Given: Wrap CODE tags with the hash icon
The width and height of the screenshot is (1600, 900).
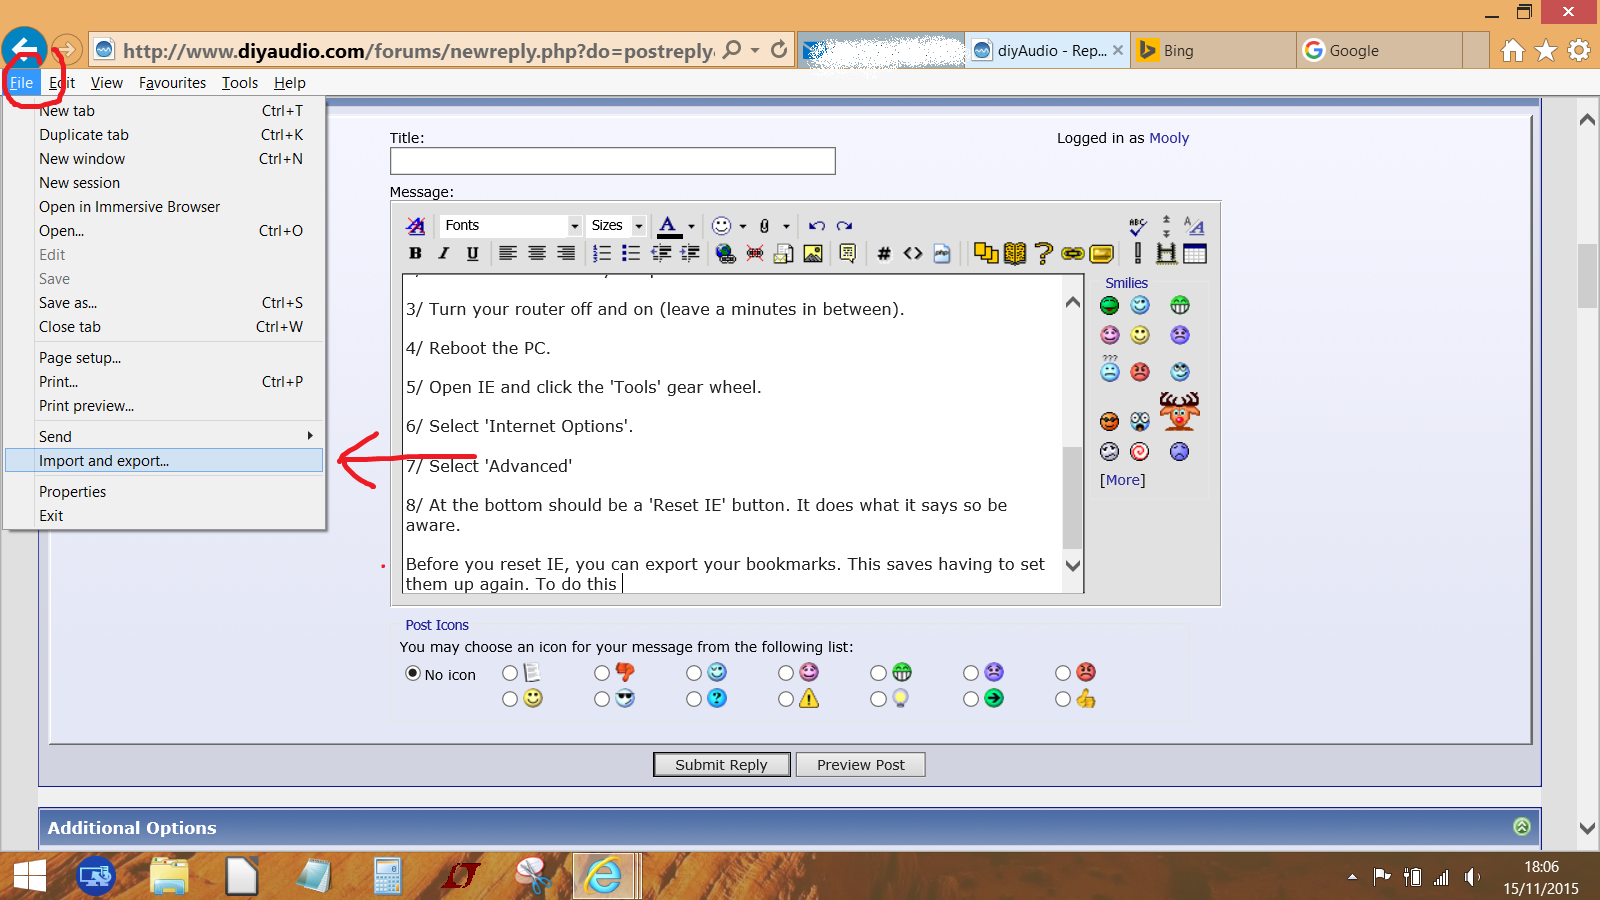Looking at the screenshot, I should click(884, 254).
